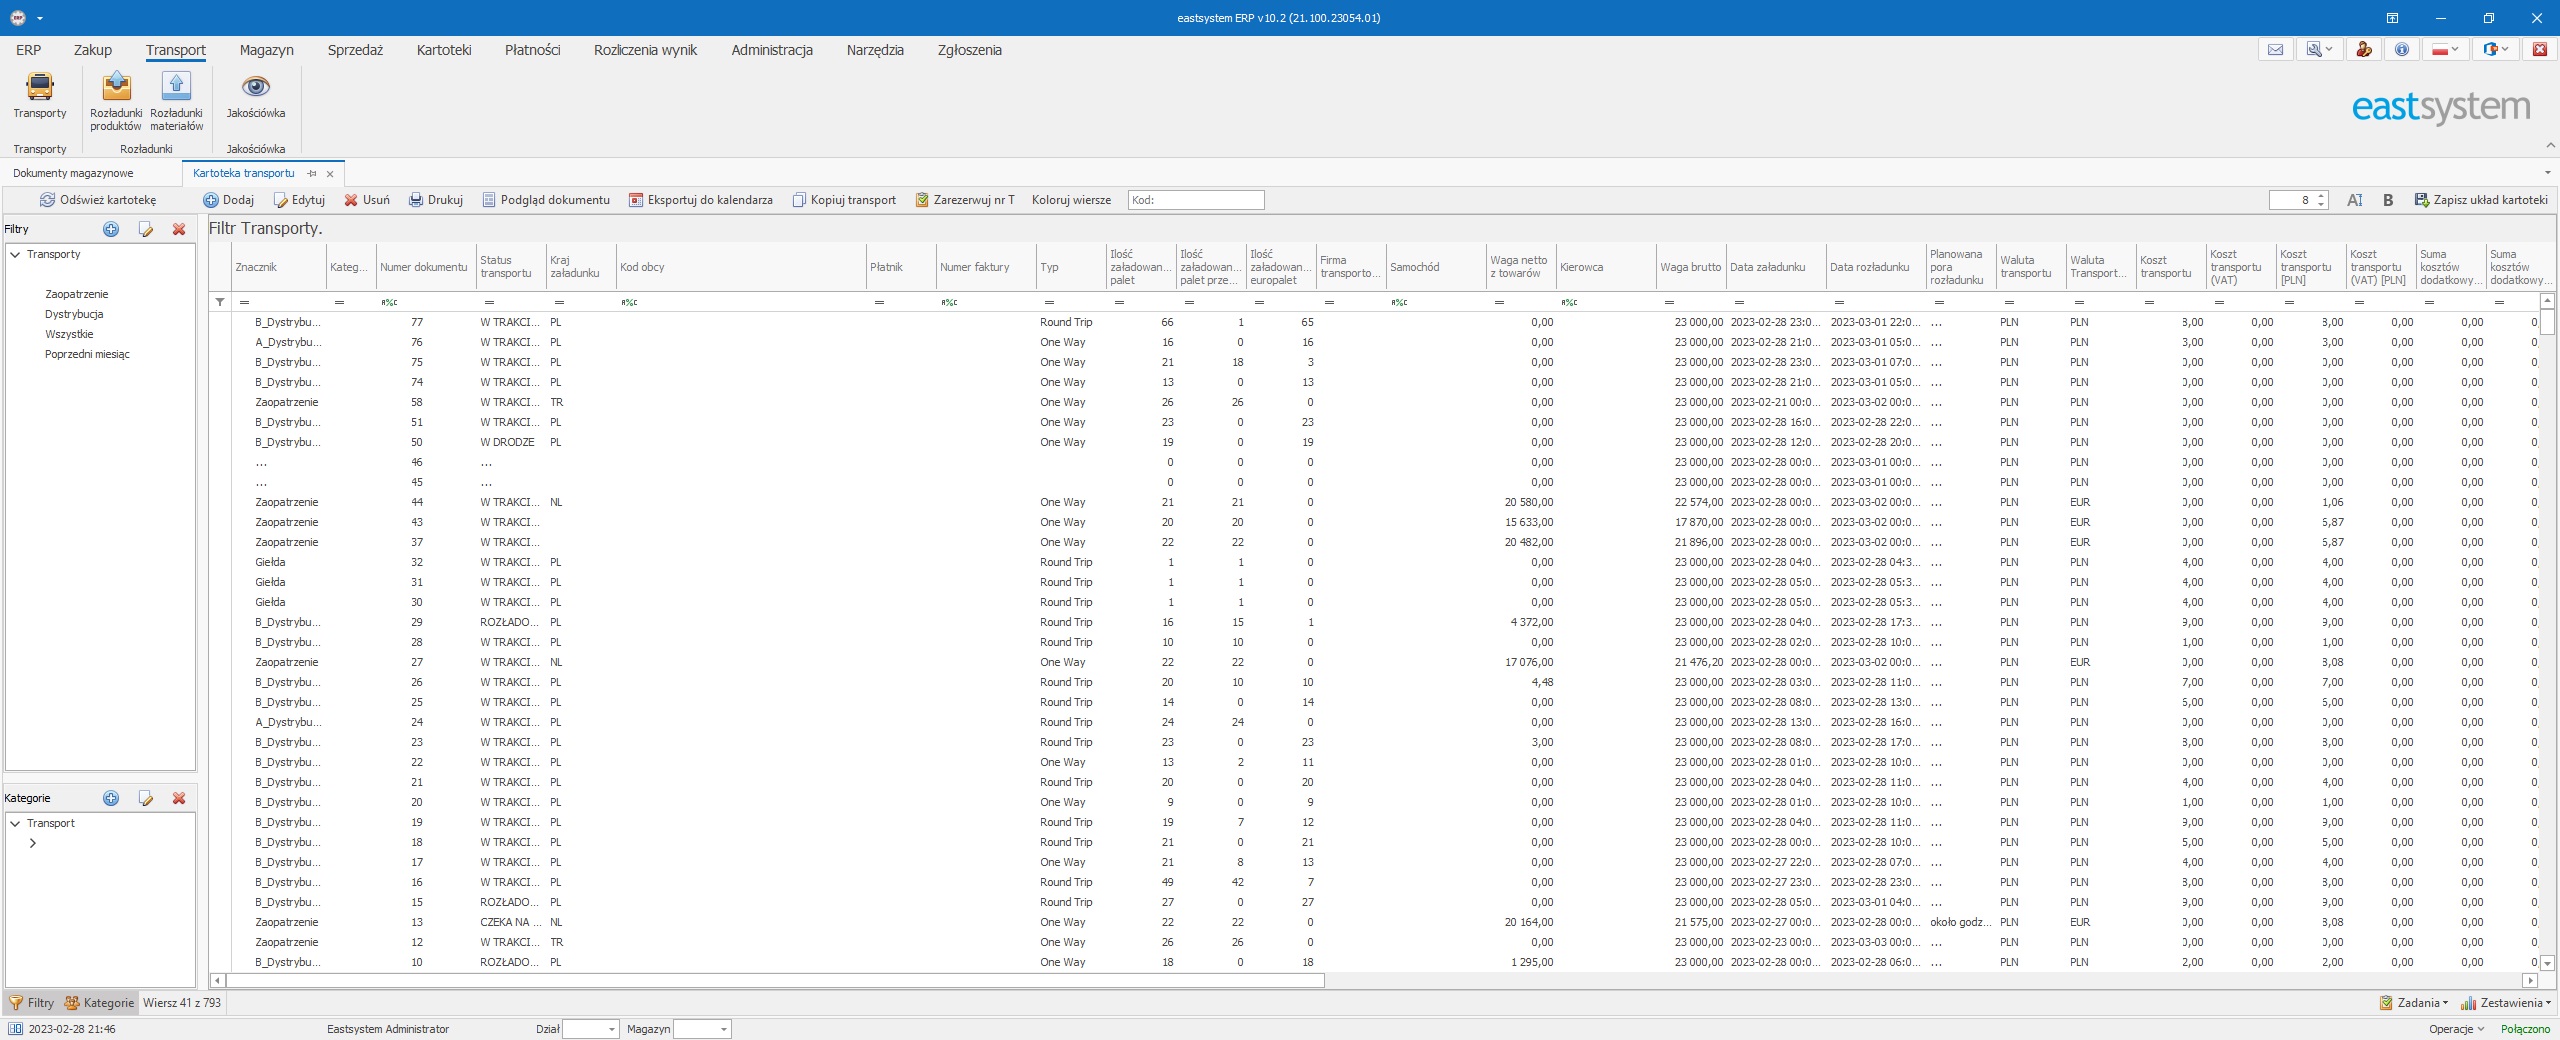Viewport: 2560px width, 1040px height.
Task: Open the Magazyn menu
Action: (266, 50)
